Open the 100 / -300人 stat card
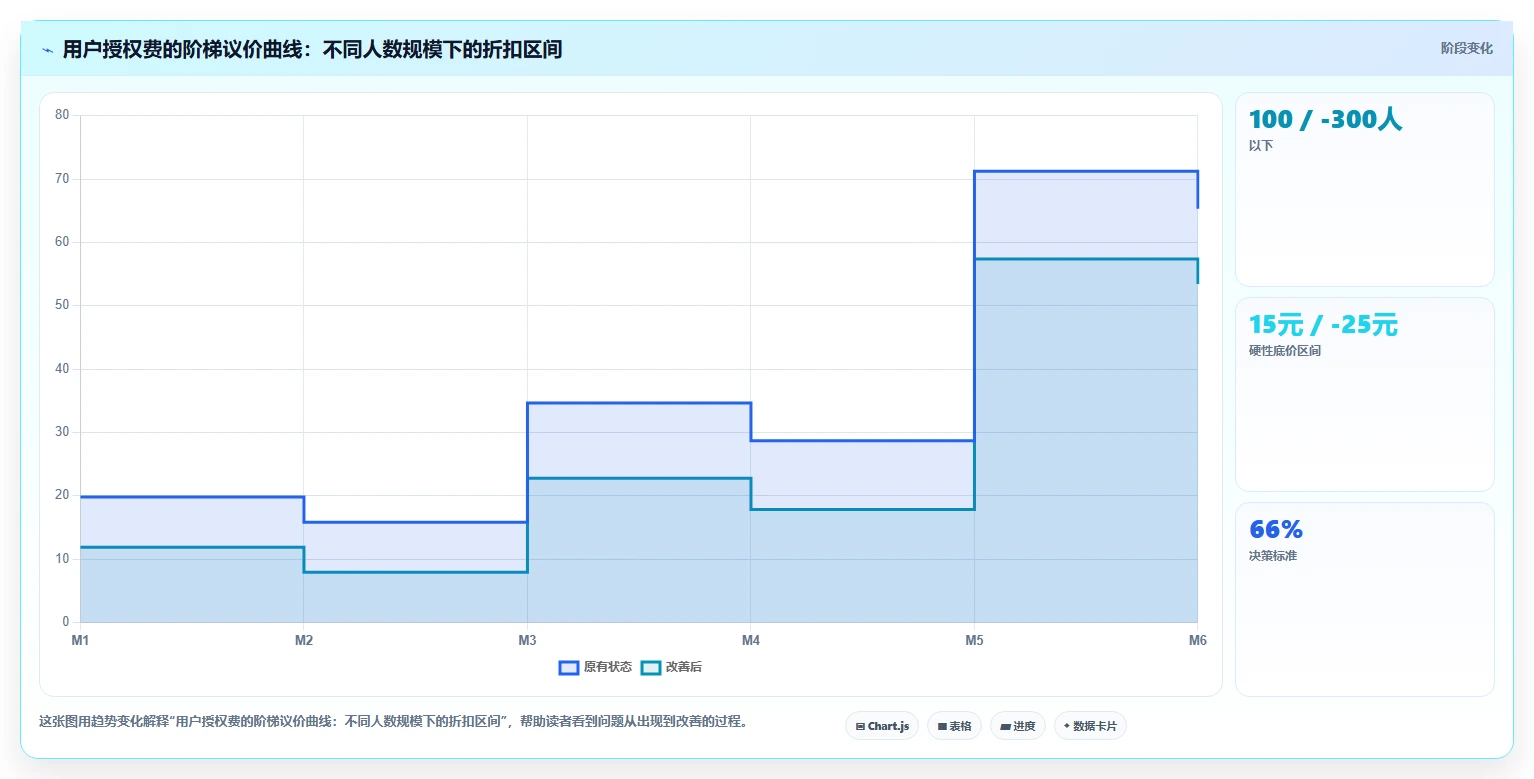This screenshot has height=779, width=1534. tap(1365, 190)
